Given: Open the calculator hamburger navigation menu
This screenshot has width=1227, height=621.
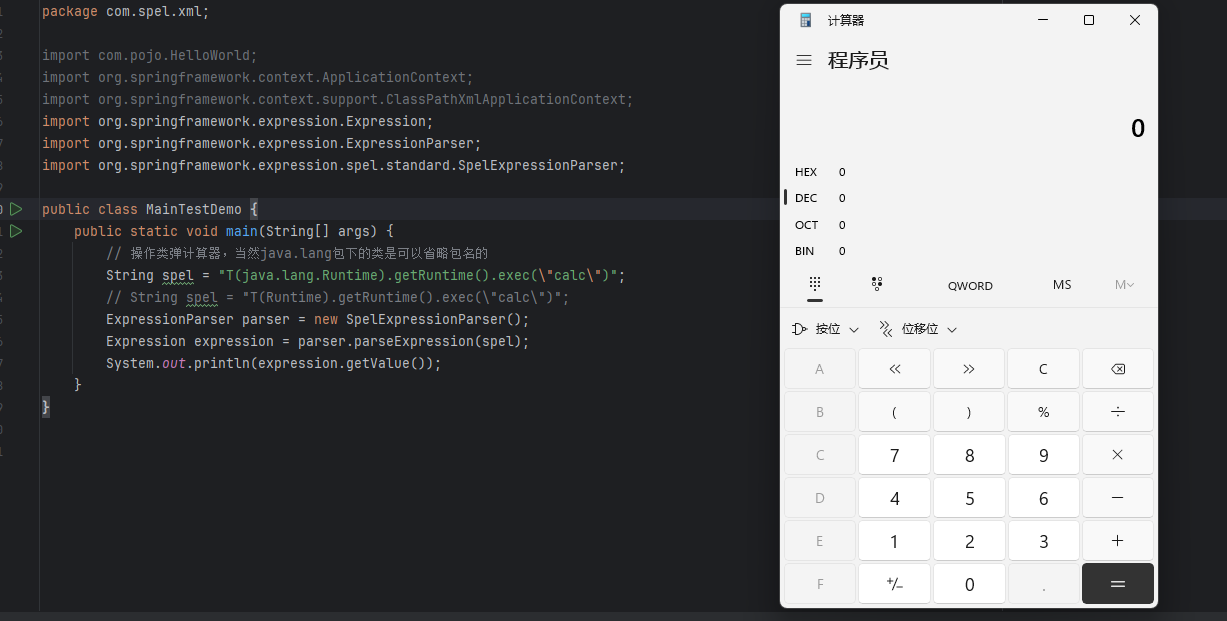Looking at the screenshot, I should (x=803, y=60).
